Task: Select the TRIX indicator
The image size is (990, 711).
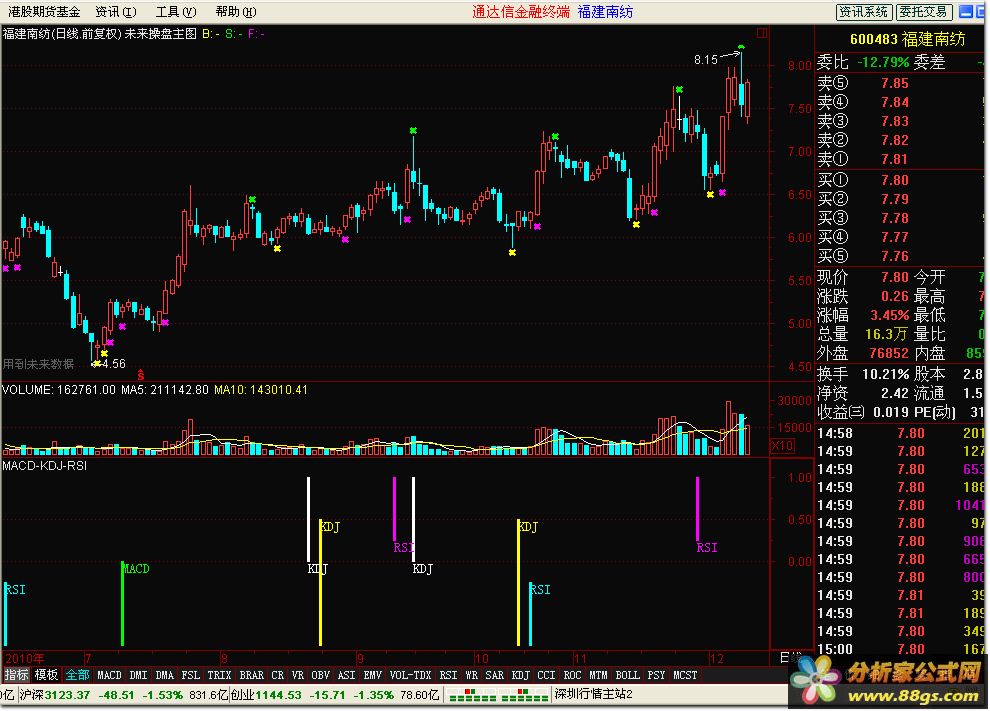Action: (219, 675)
